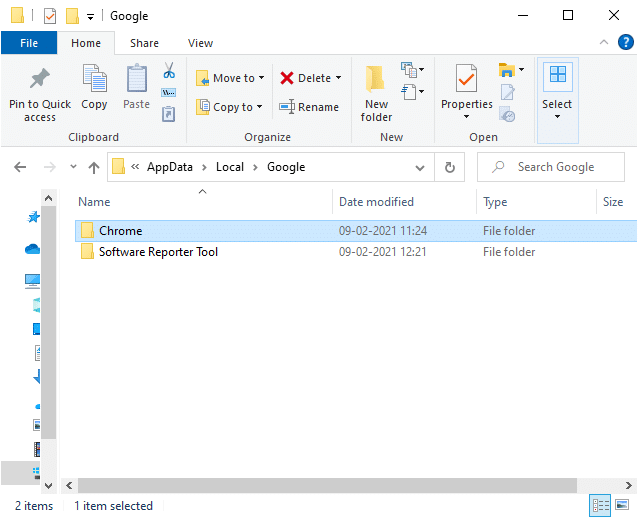The image size is (638, 518).
Task: Expand the Delete options arrow
Action: coord(339,77)
